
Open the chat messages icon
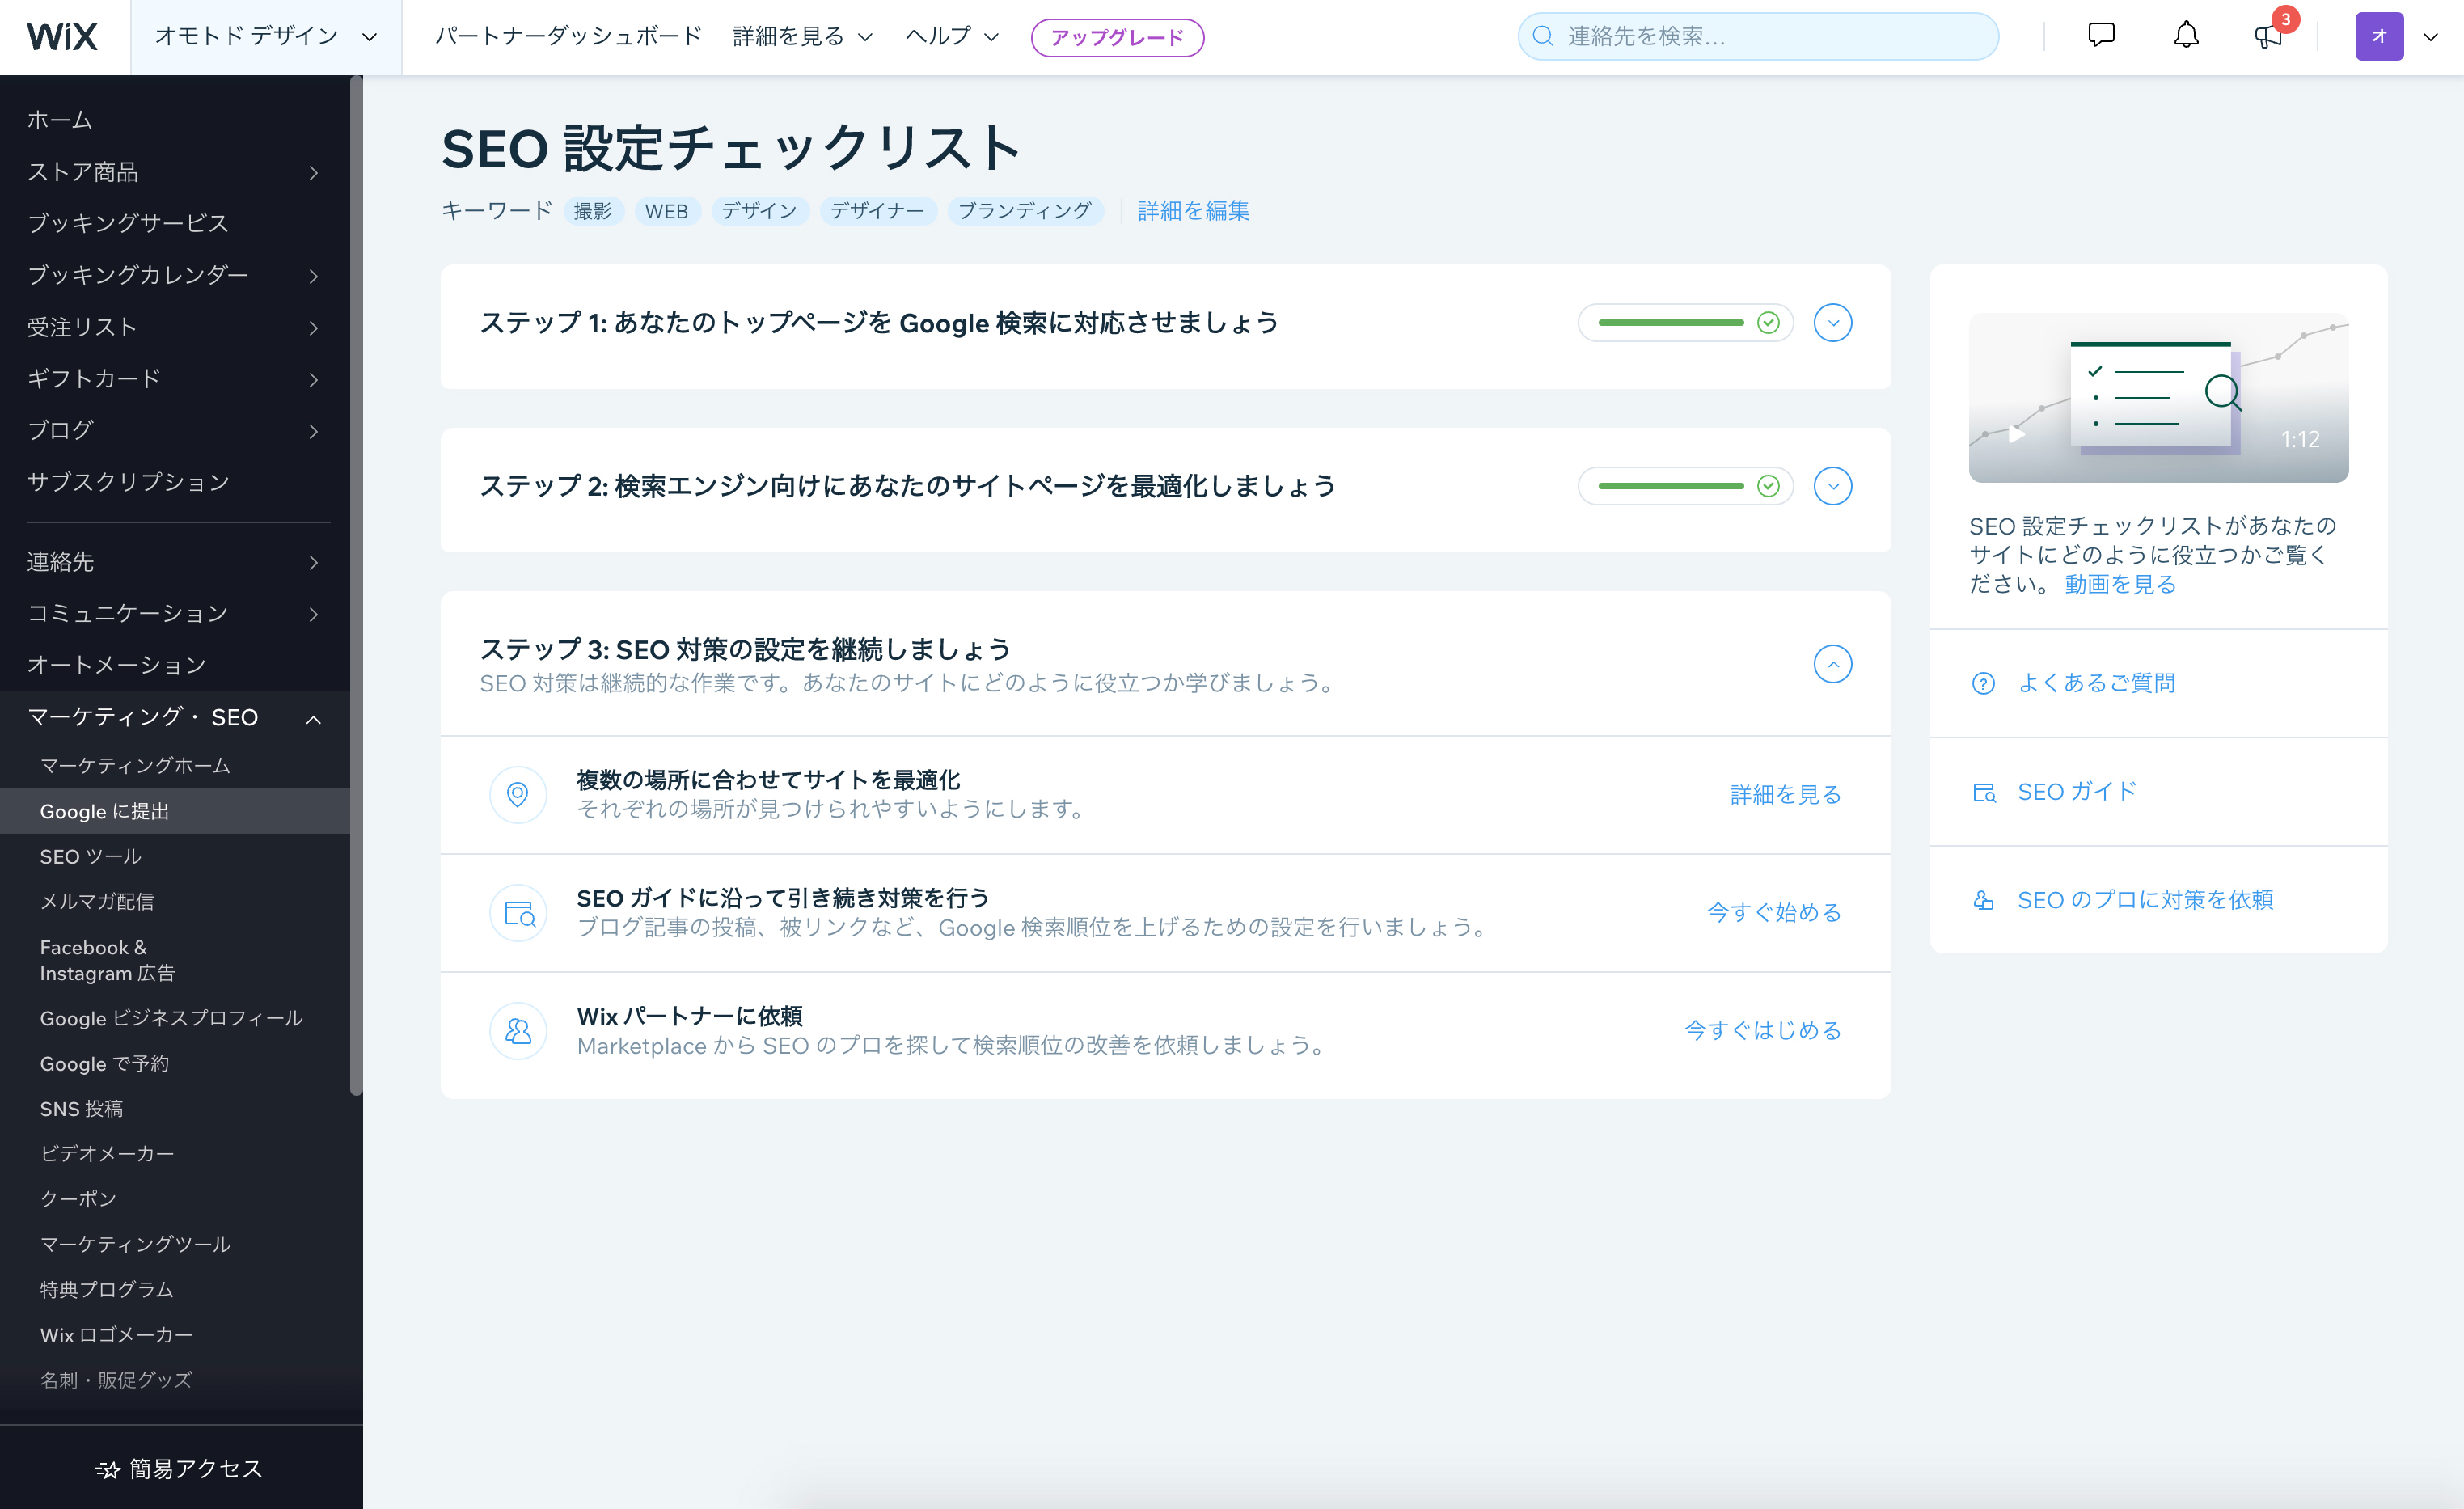[2101, 36]
